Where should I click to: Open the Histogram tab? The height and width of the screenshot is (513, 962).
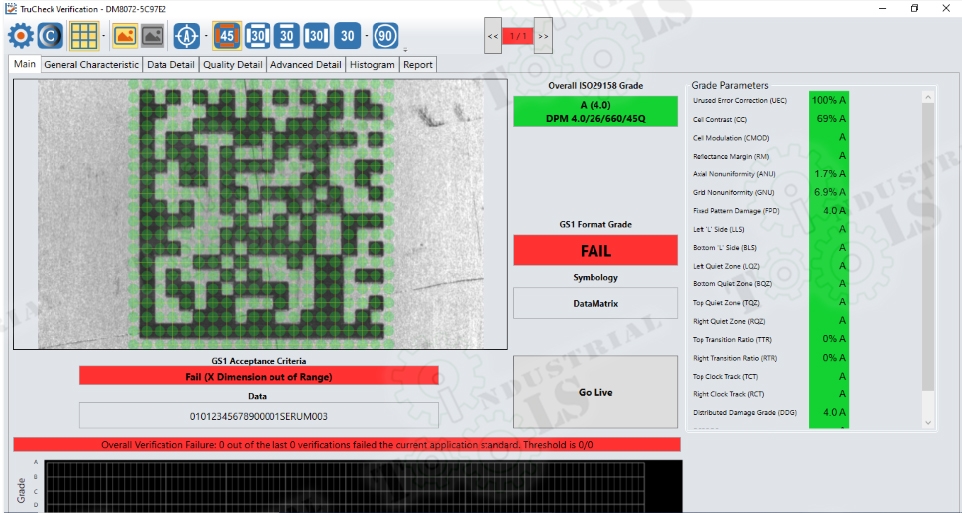coord(372,64)
